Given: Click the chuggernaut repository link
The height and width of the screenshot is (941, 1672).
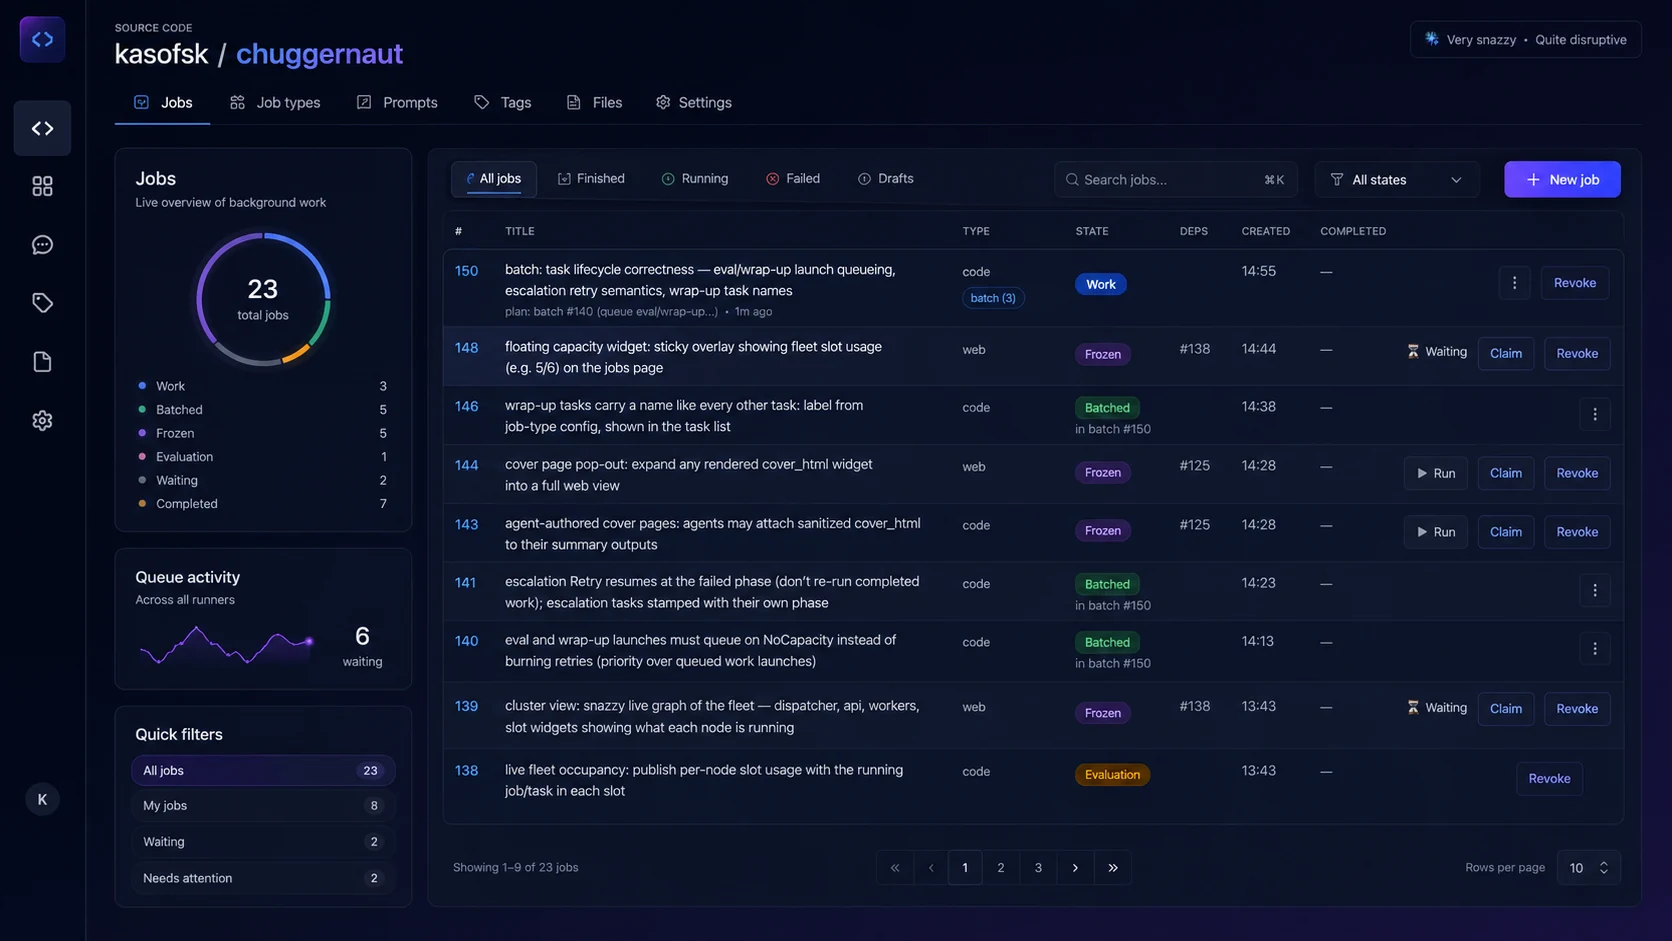Looking at the screenshot, I should (319, 54).
